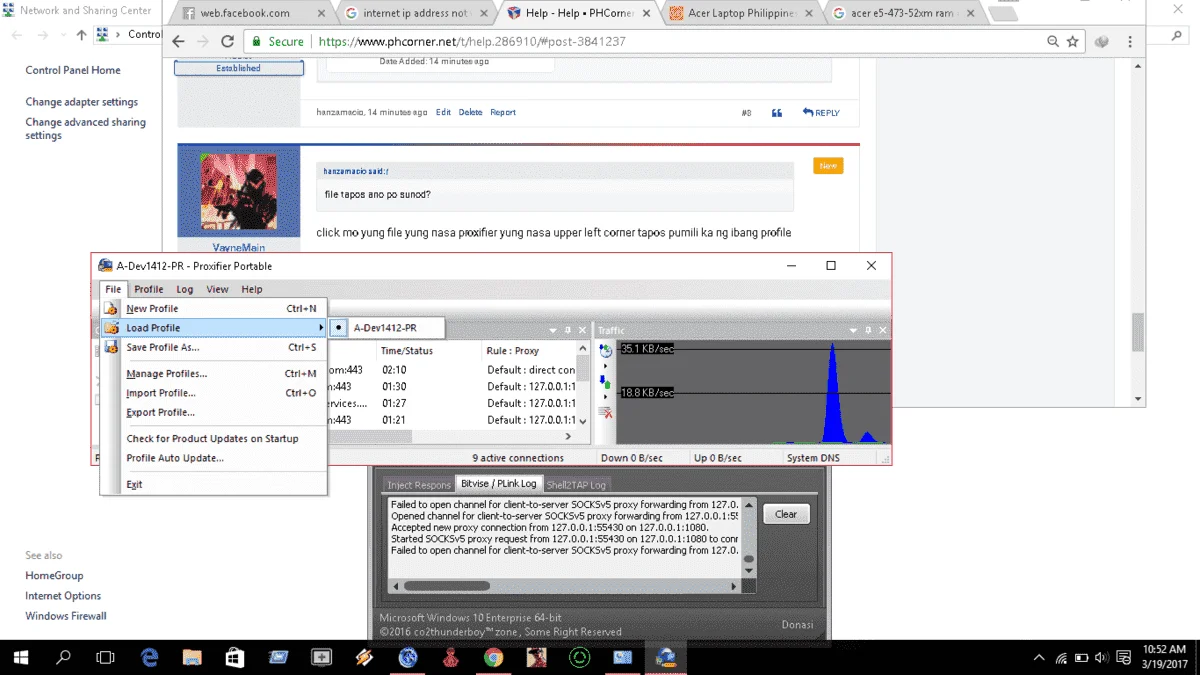Switch to Shell2TAP Log tab
This screenshot has height=675, width=1200.
[x=576, y=485]
